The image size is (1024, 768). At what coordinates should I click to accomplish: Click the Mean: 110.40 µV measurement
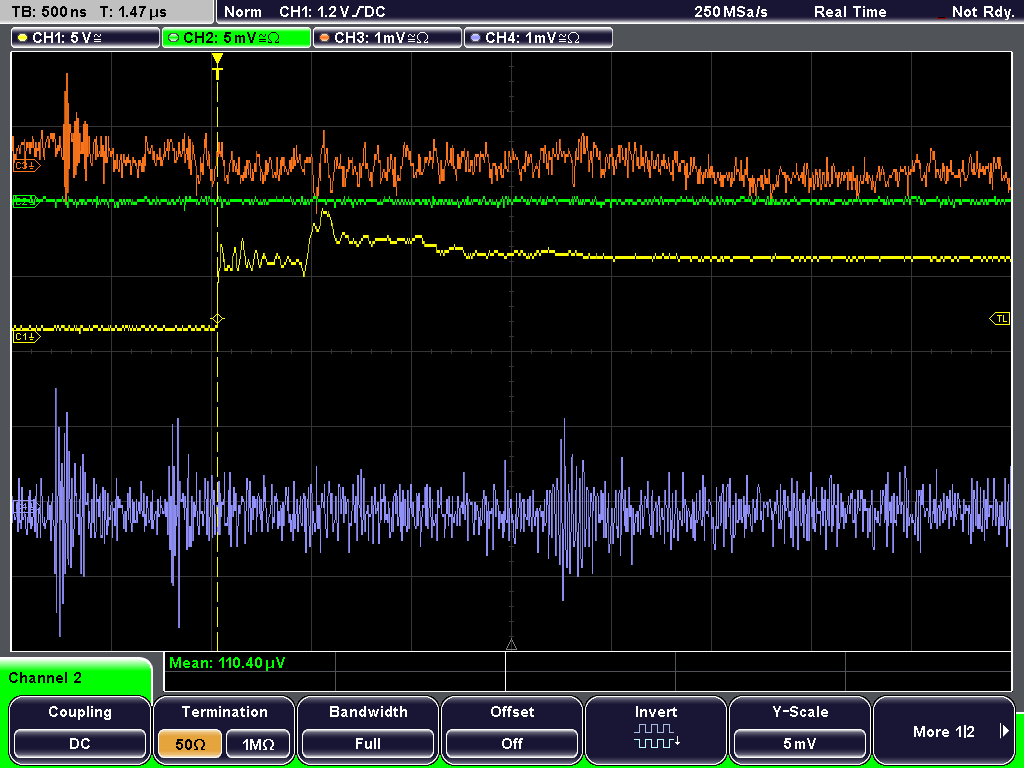227,663
